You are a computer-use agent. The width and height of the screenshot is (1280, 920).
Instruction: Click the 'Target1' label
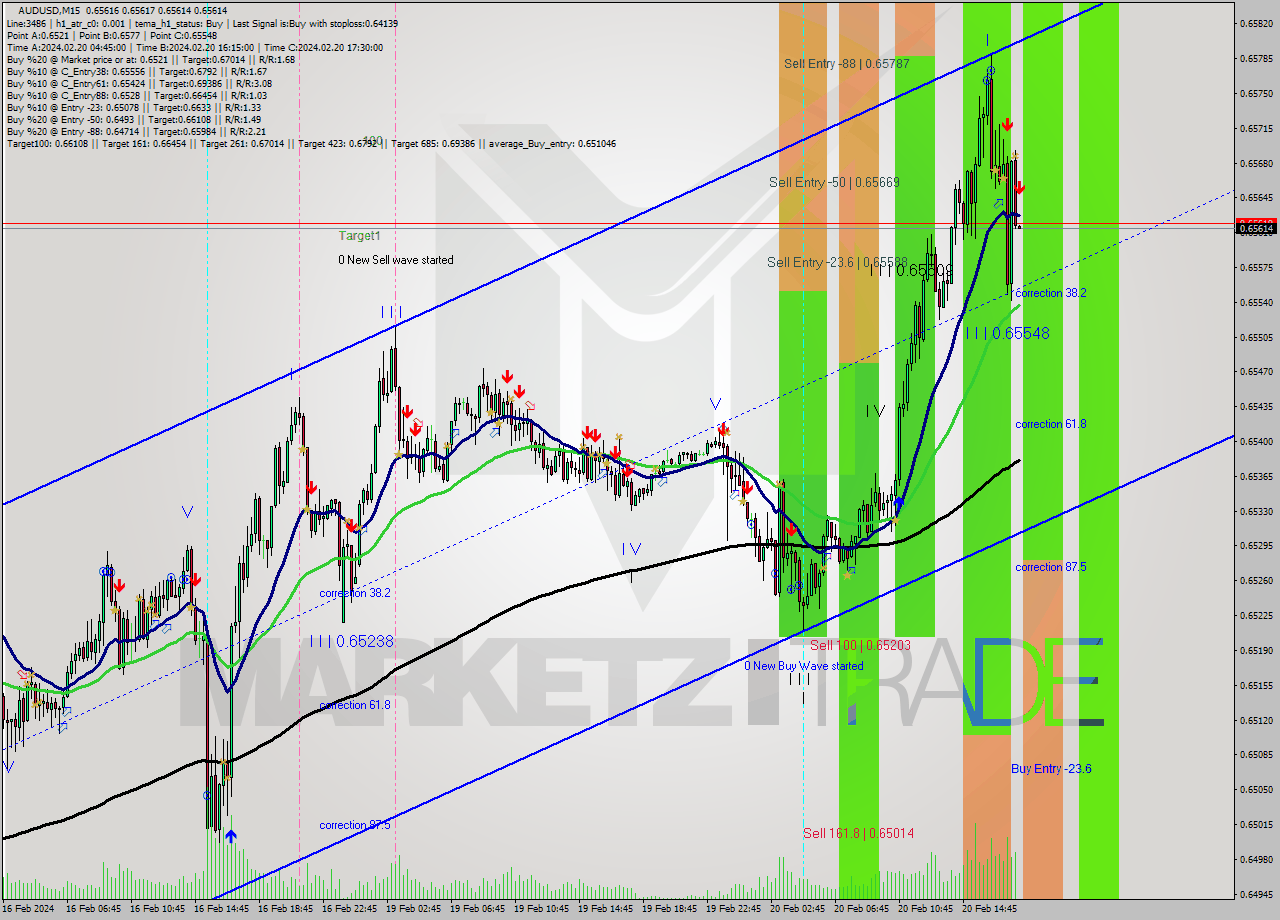(359, 236)
